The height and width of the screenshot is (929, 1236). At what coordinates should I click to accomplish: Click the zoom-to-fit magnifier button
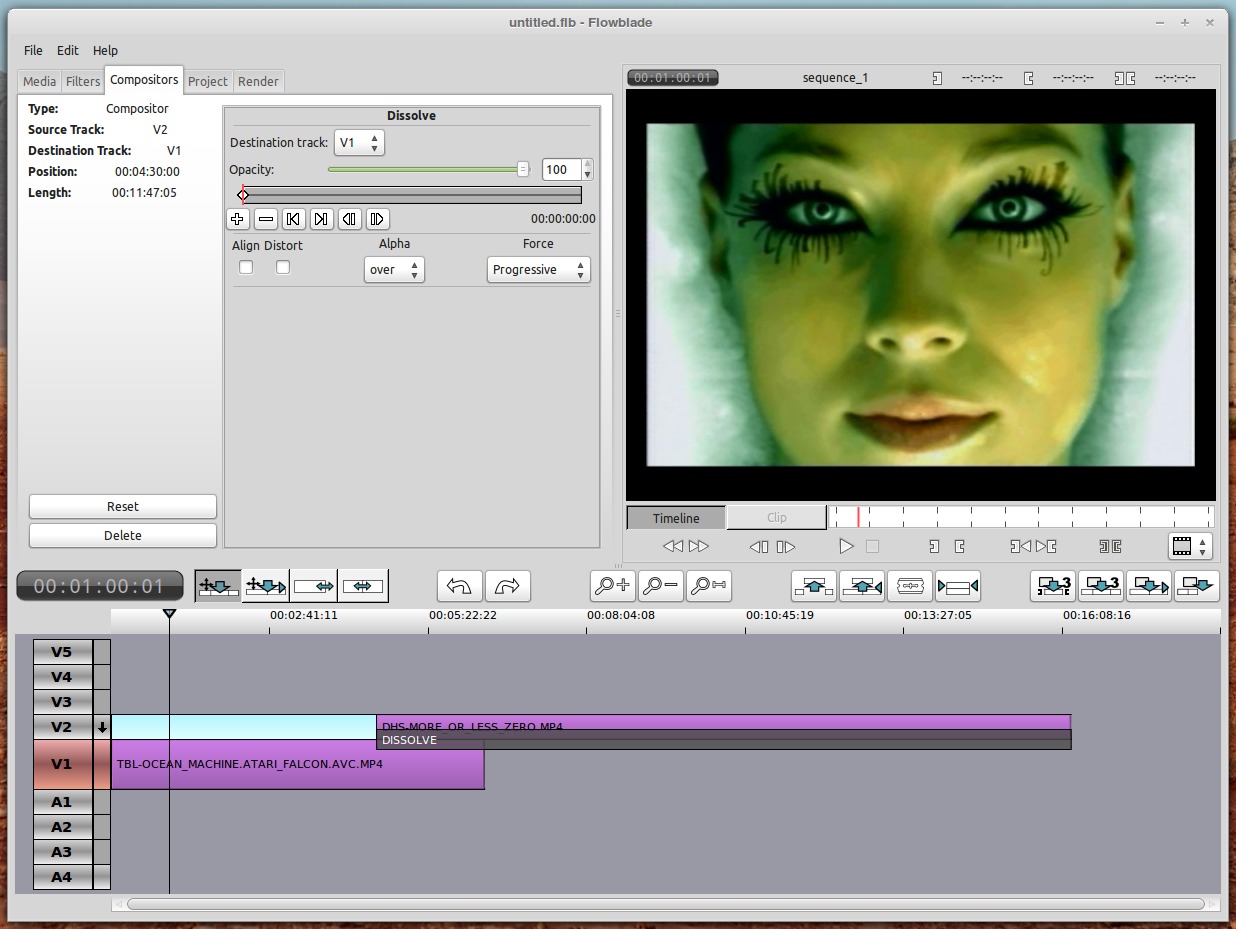[x=708, y=586]
